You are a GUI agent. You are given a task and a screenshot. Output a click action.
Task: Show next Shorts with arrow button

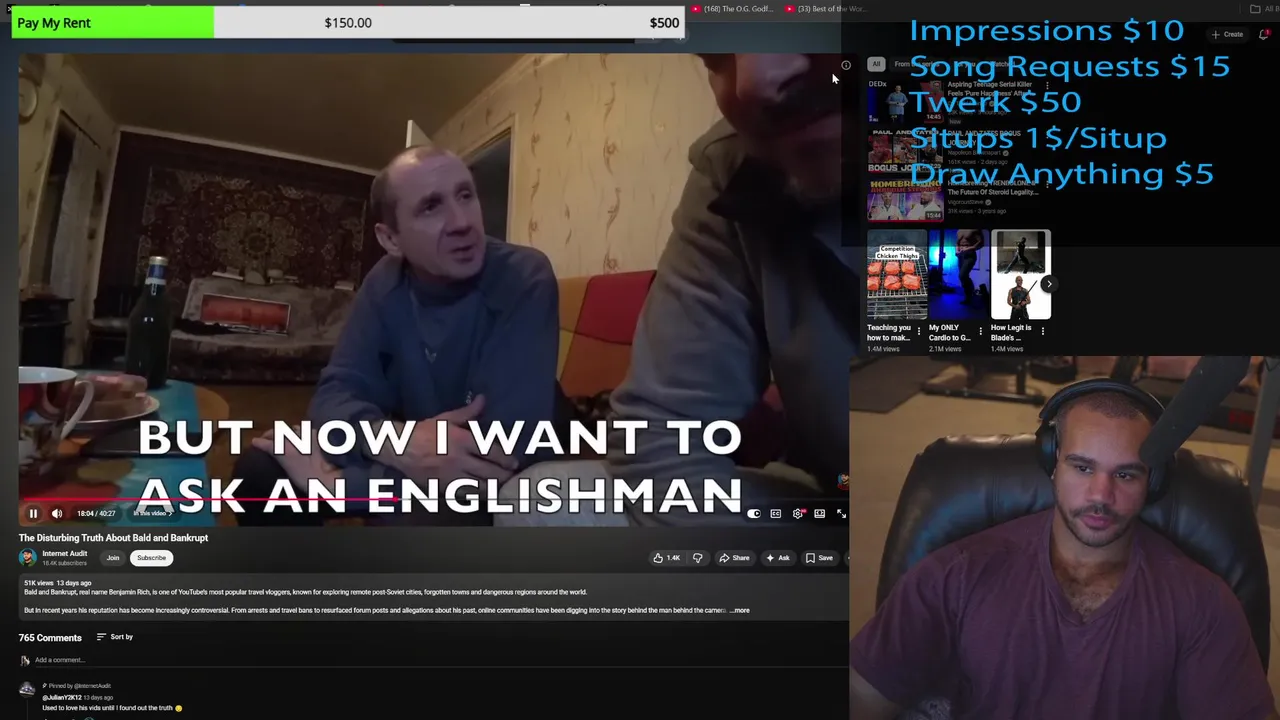tap(1048, 284)
